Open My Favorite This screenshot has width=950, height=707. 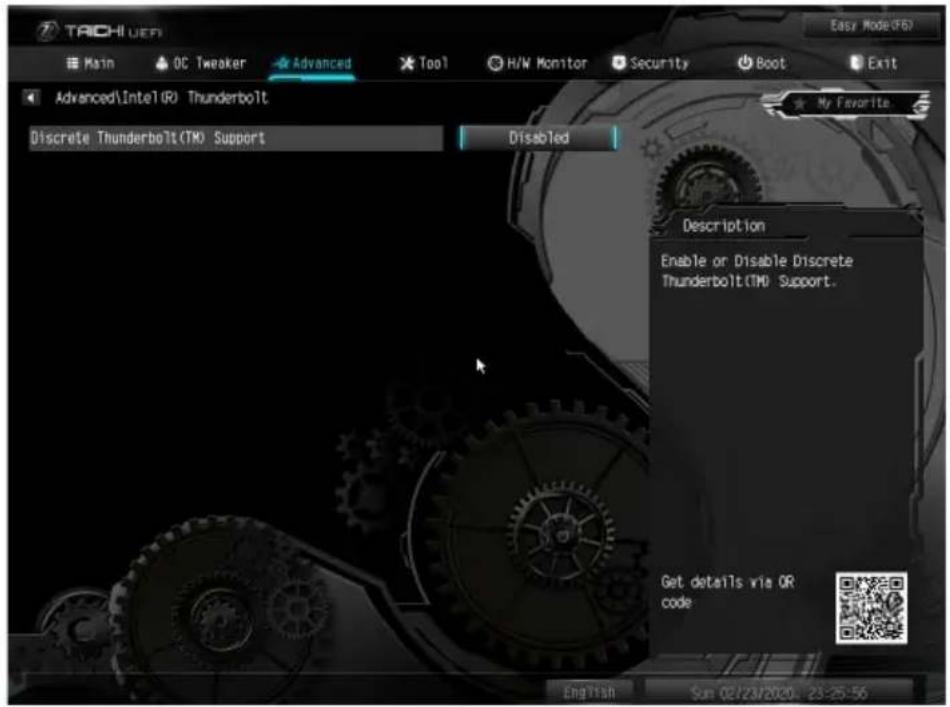(x=848, y=104)
